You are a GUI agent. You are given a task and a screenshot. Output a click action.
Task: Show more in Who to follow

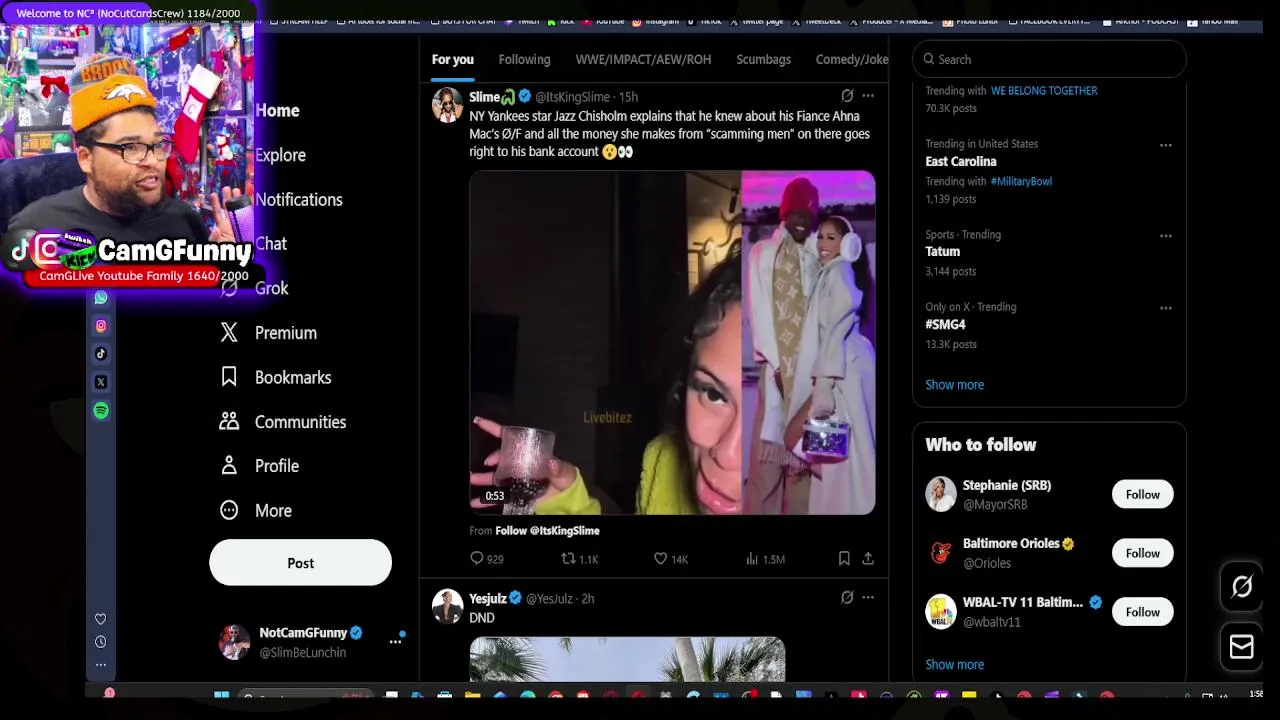954,664
